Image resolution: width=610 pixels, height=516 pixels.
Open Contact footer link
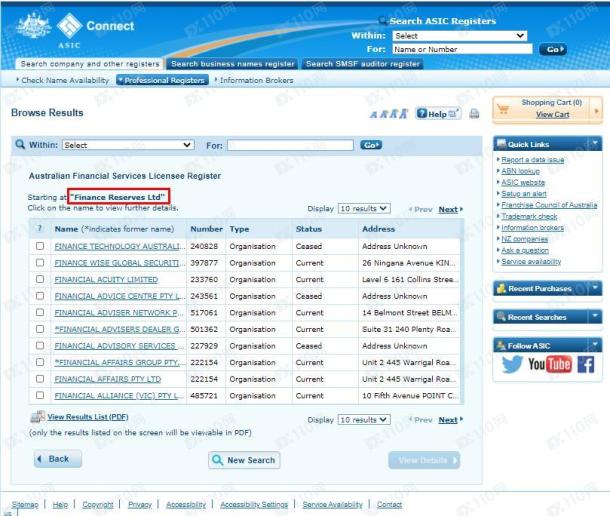(x=389, y=504)
